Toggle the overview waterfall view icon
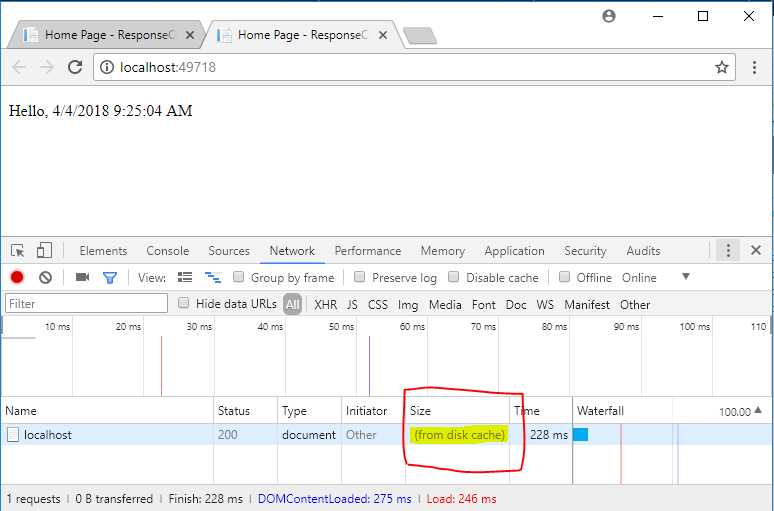 [213, 277]
